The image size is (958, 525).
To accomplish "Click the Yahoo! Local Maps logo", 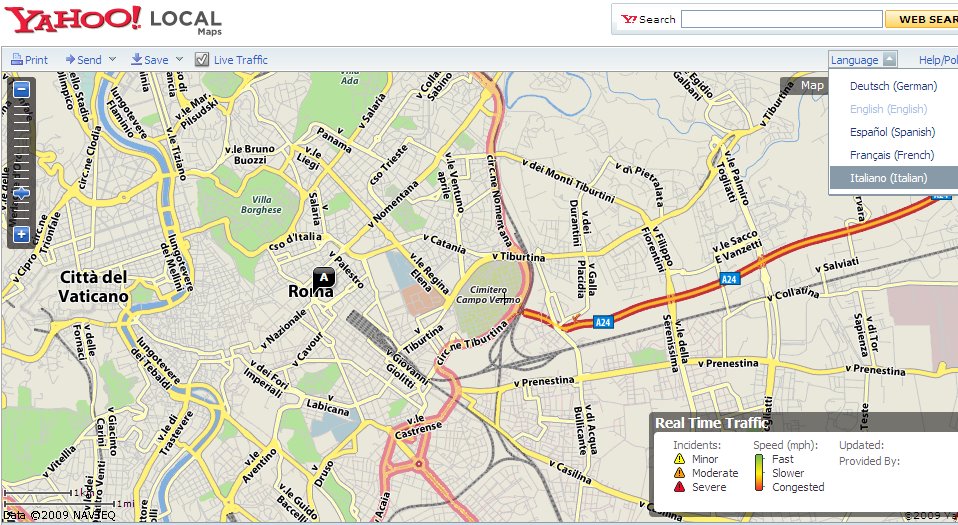I will [114, 21].
